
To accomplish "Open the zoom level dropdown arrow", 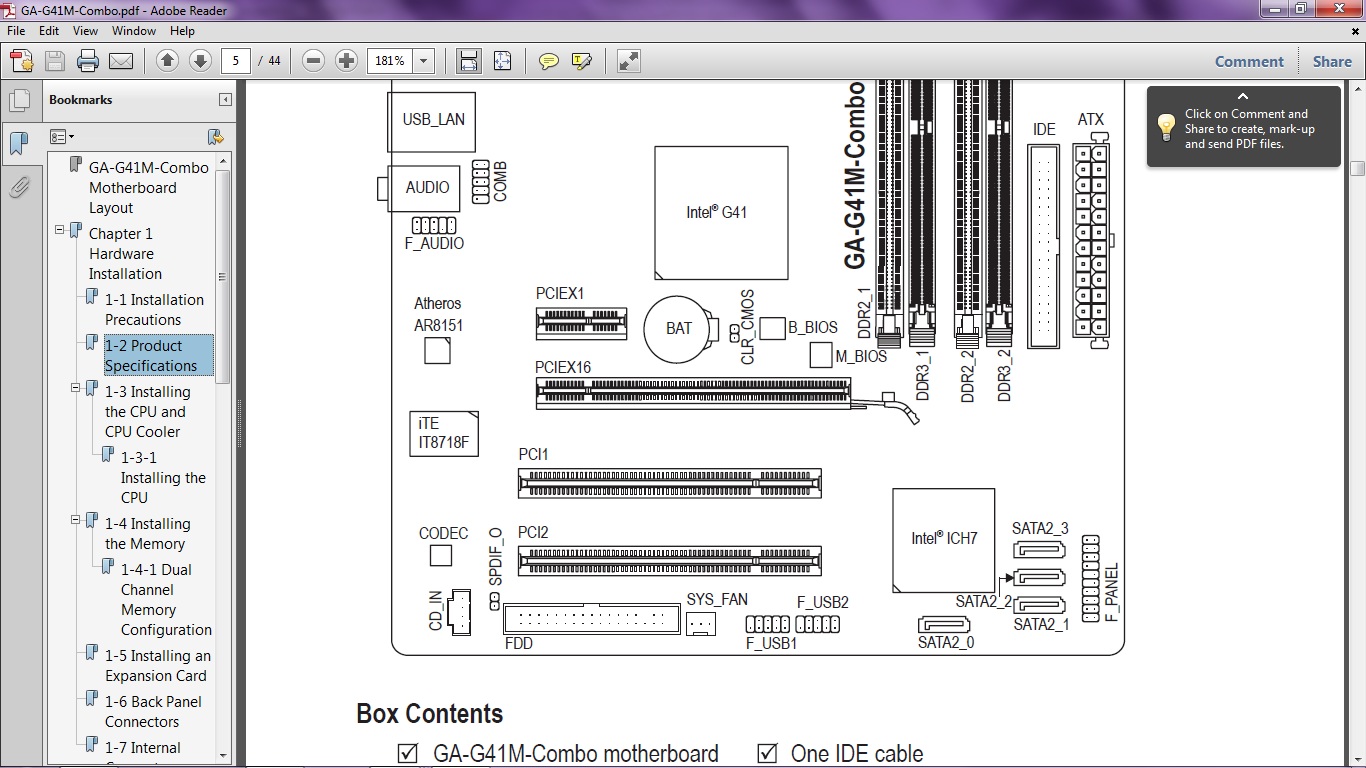I will point(424,61).
